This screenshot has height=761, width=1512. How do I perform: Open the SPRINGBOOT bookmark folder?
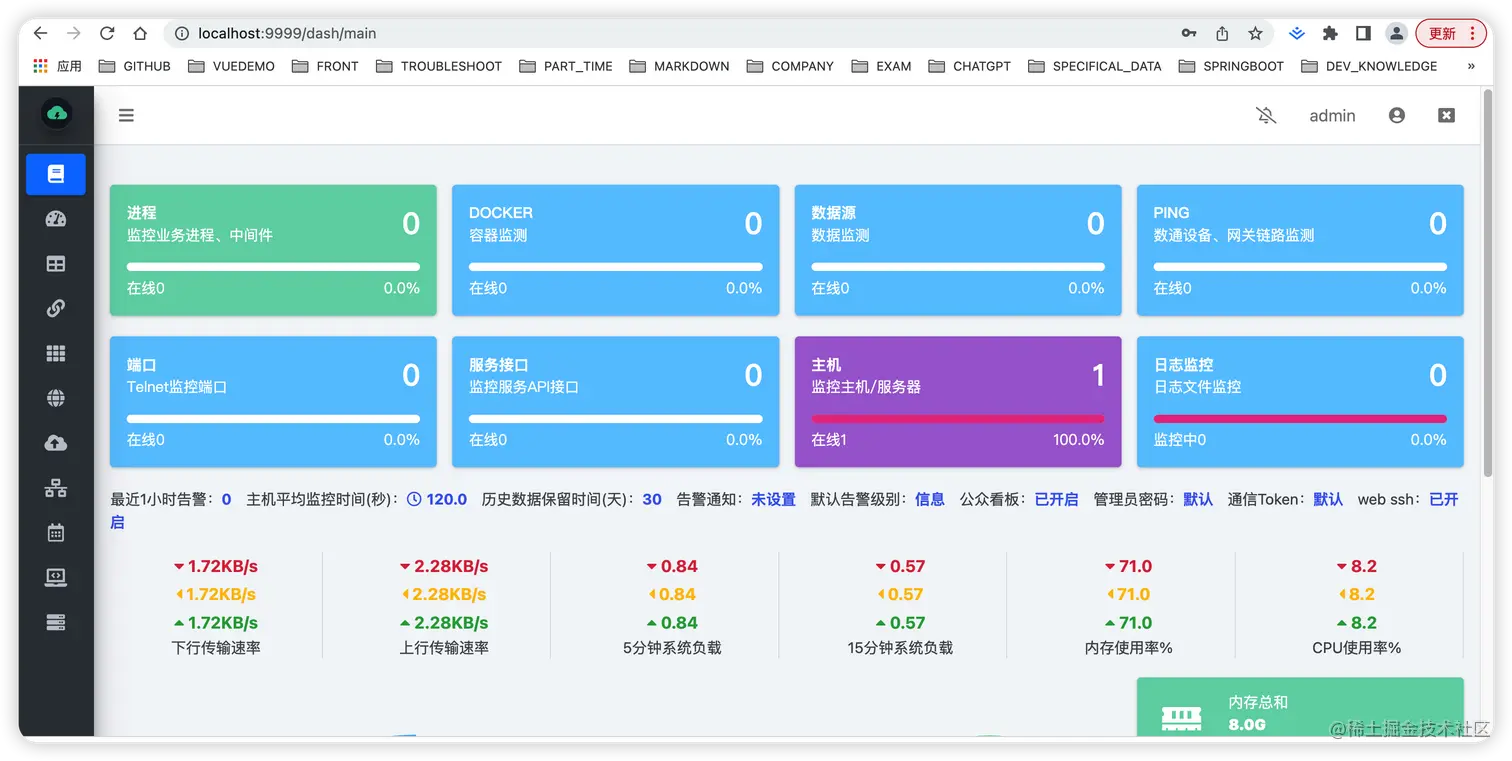pos(1232,66)
